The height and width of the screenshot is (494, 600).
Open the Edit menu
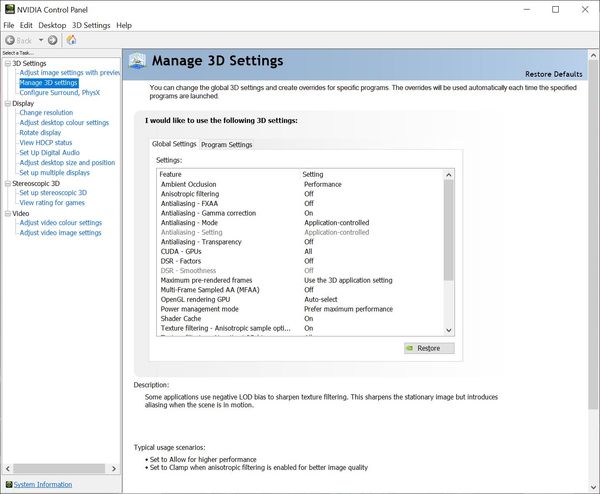coord(26,25)
